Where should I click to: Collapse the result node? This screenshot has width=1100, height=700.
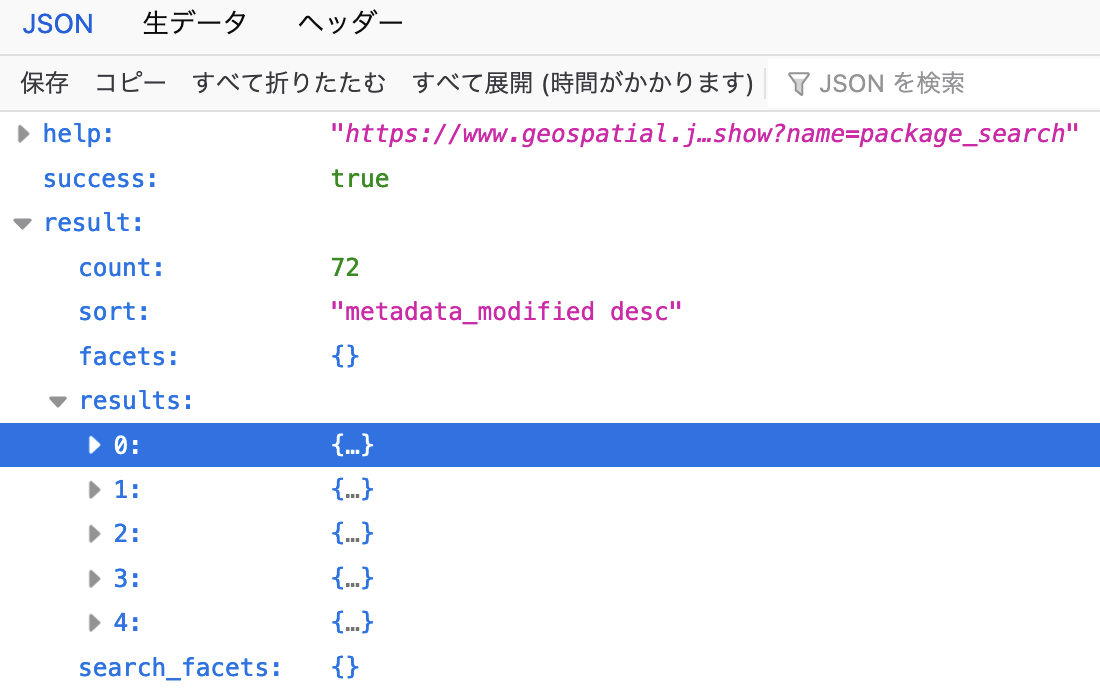[x=22, y=222]
